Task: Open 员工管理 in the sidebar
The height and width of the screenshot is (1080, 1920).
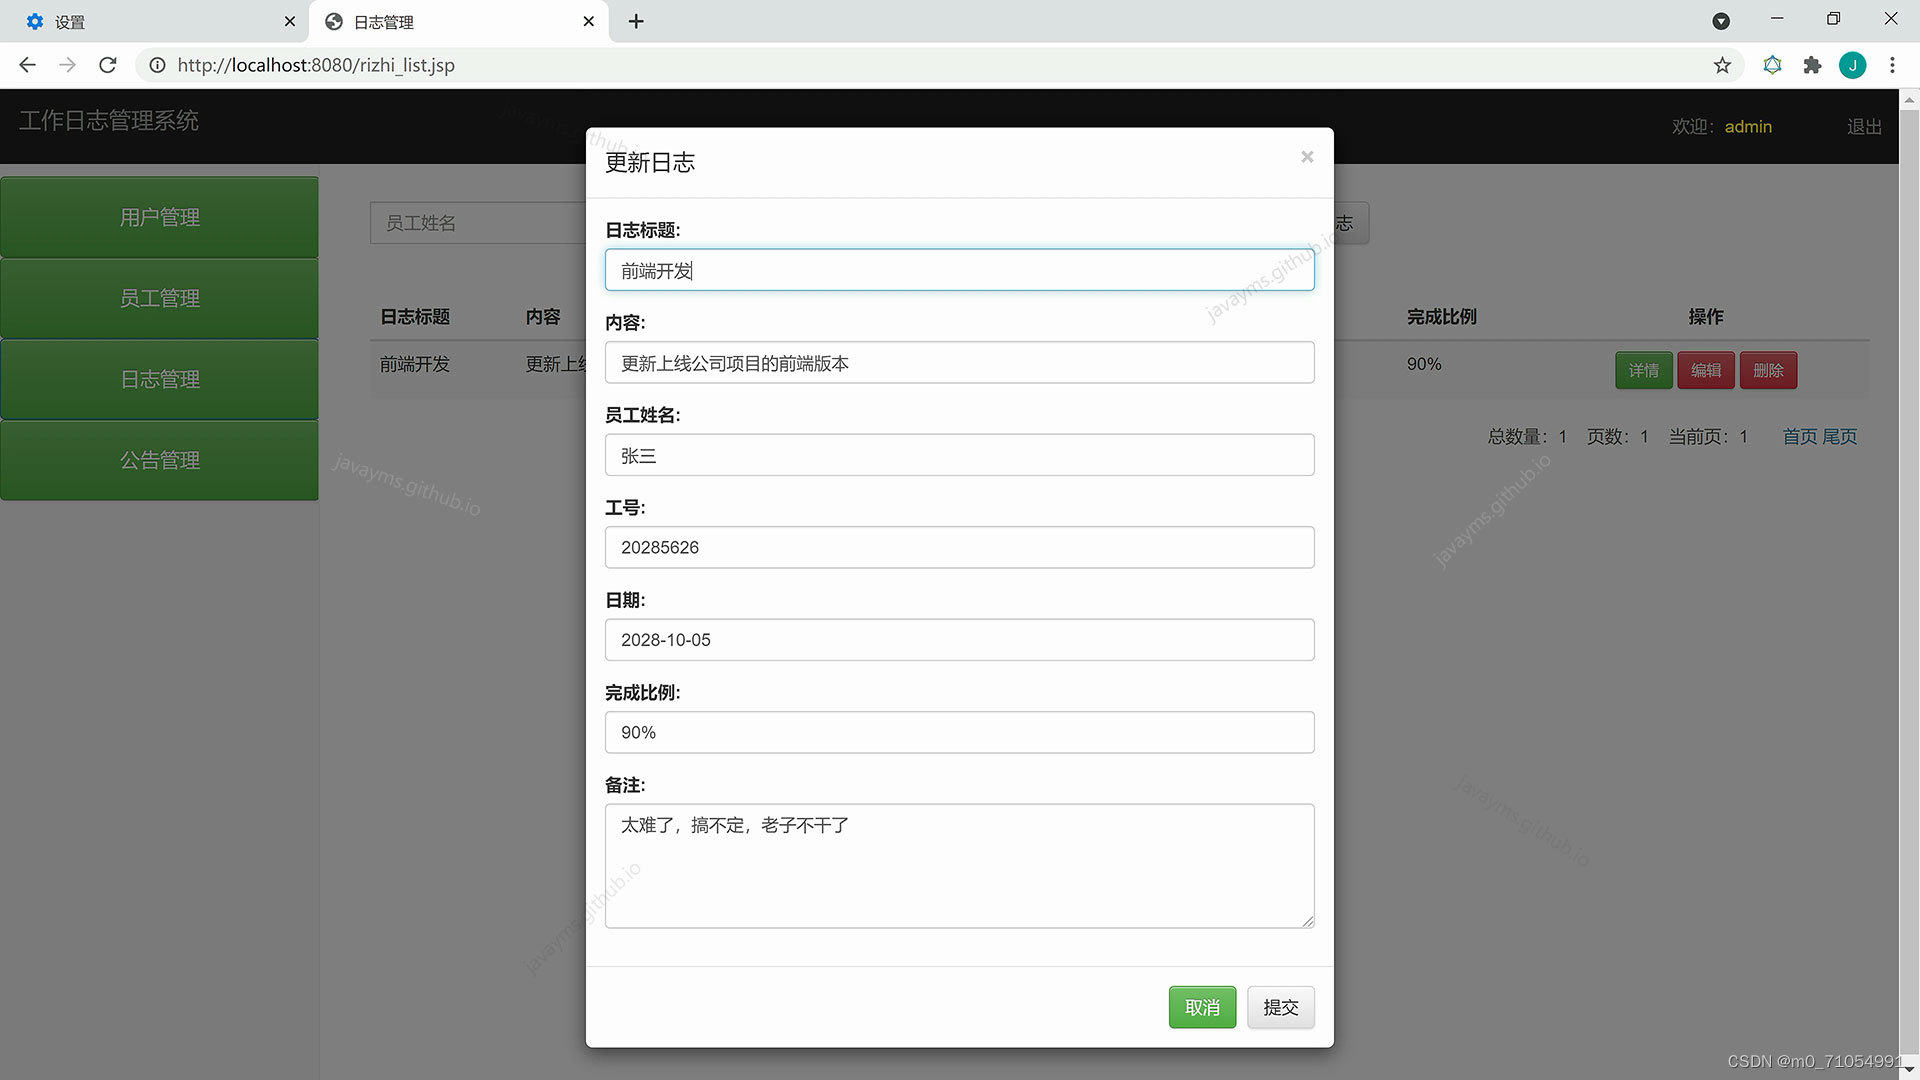Action: pyautogui.click(x=160, y=299)
